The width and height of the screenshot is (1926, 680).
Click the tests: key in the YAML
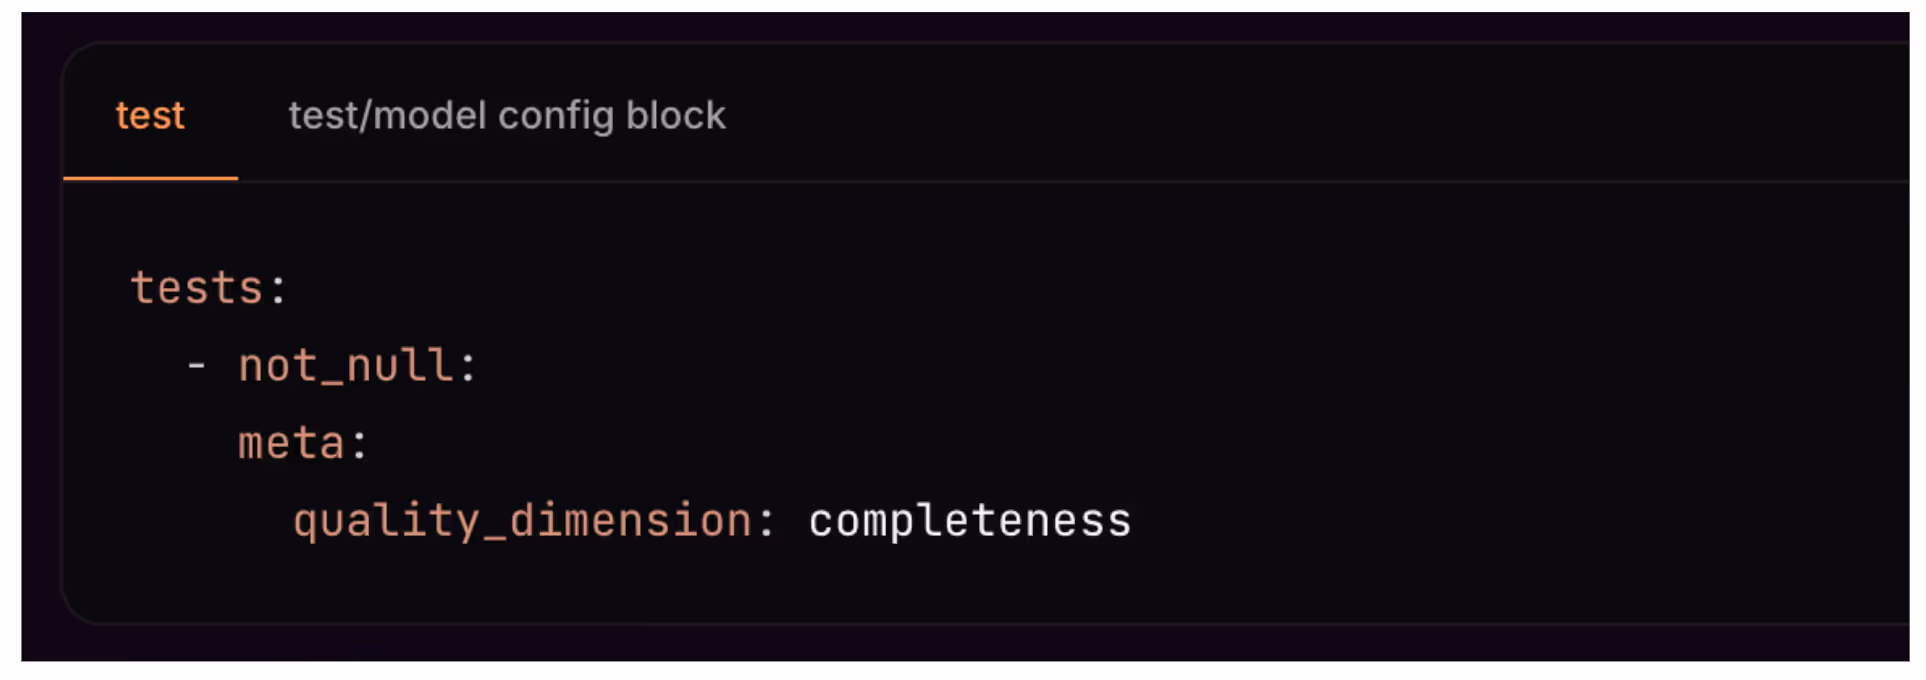pos(208,287)
